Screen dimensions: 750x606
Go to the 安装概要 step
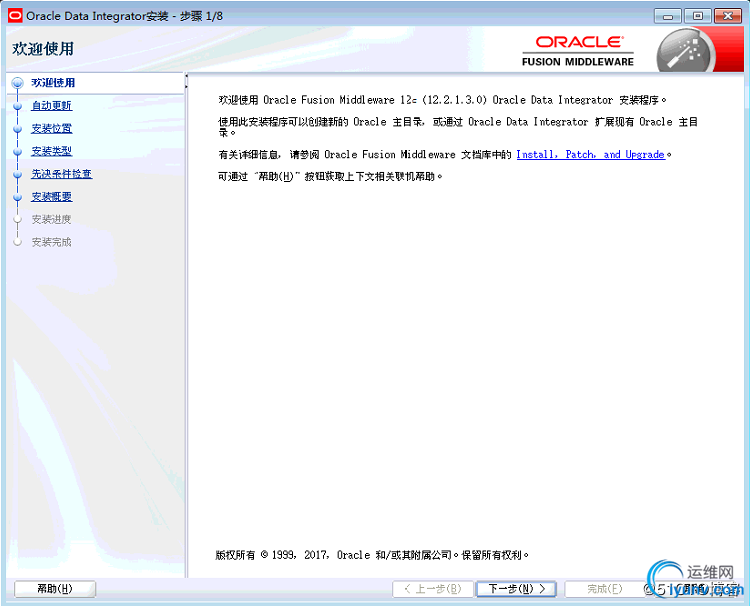coord(52,197)
